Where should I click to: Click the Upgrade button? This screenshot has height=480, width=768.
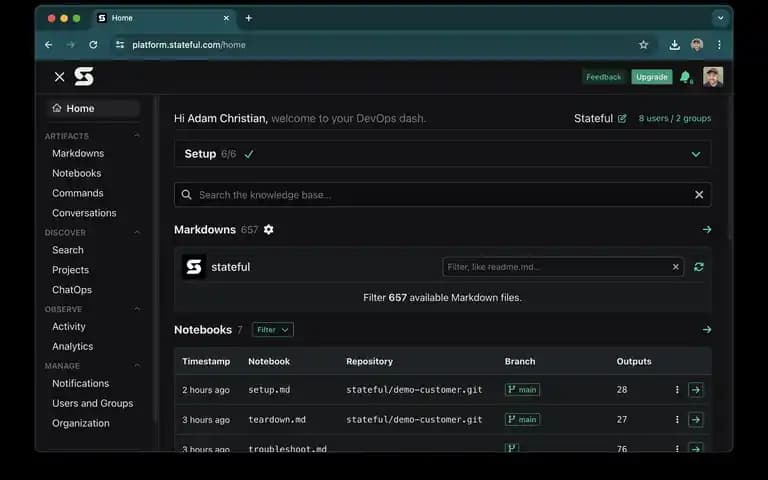tap(651, 77)
